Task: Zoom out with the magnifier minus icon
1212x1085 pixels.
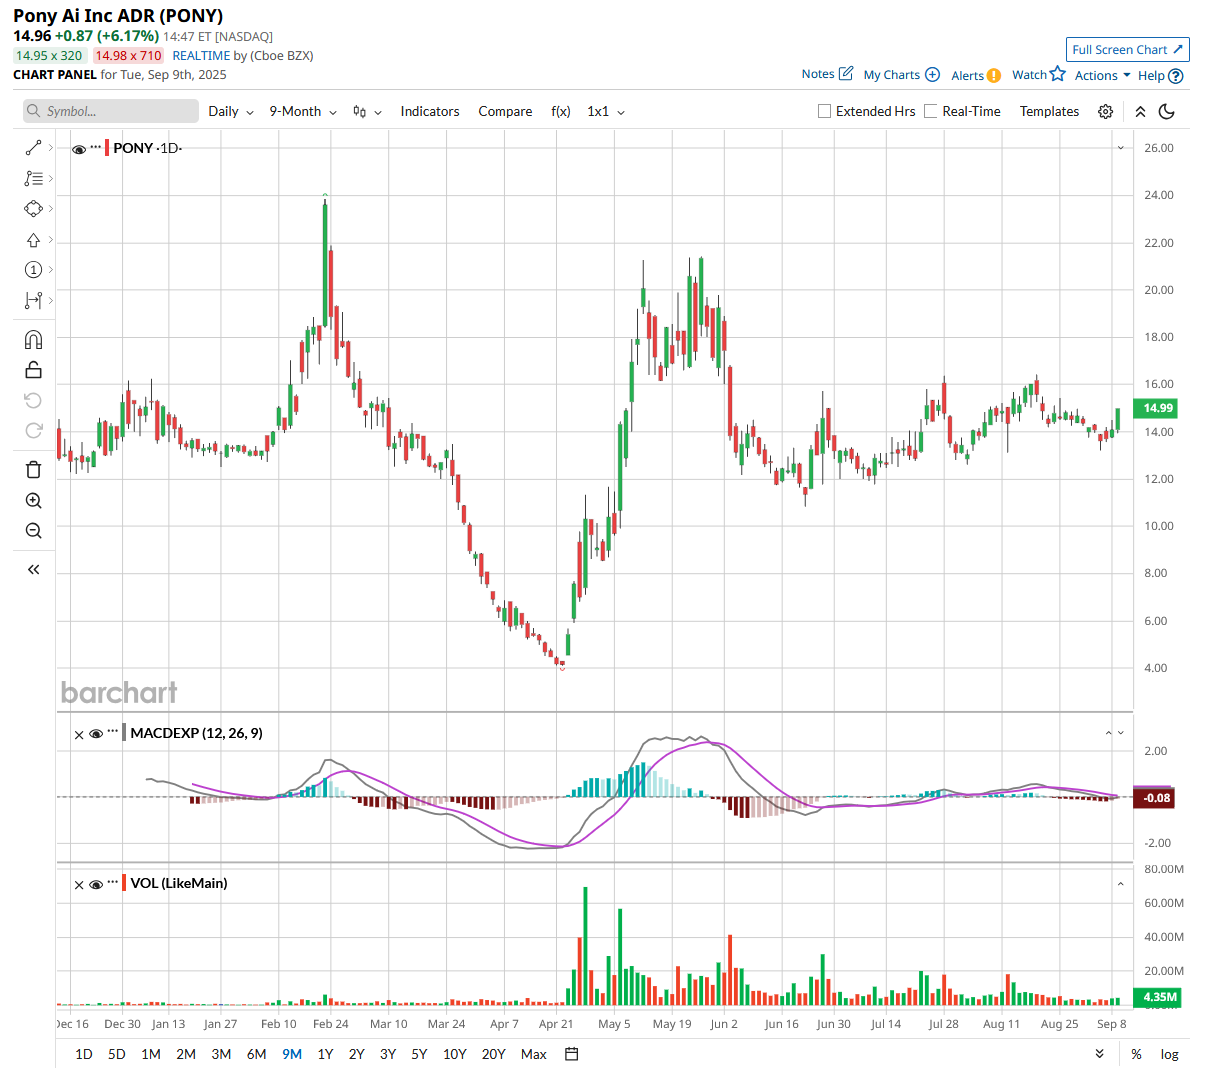Action: [x=33, y=531]
